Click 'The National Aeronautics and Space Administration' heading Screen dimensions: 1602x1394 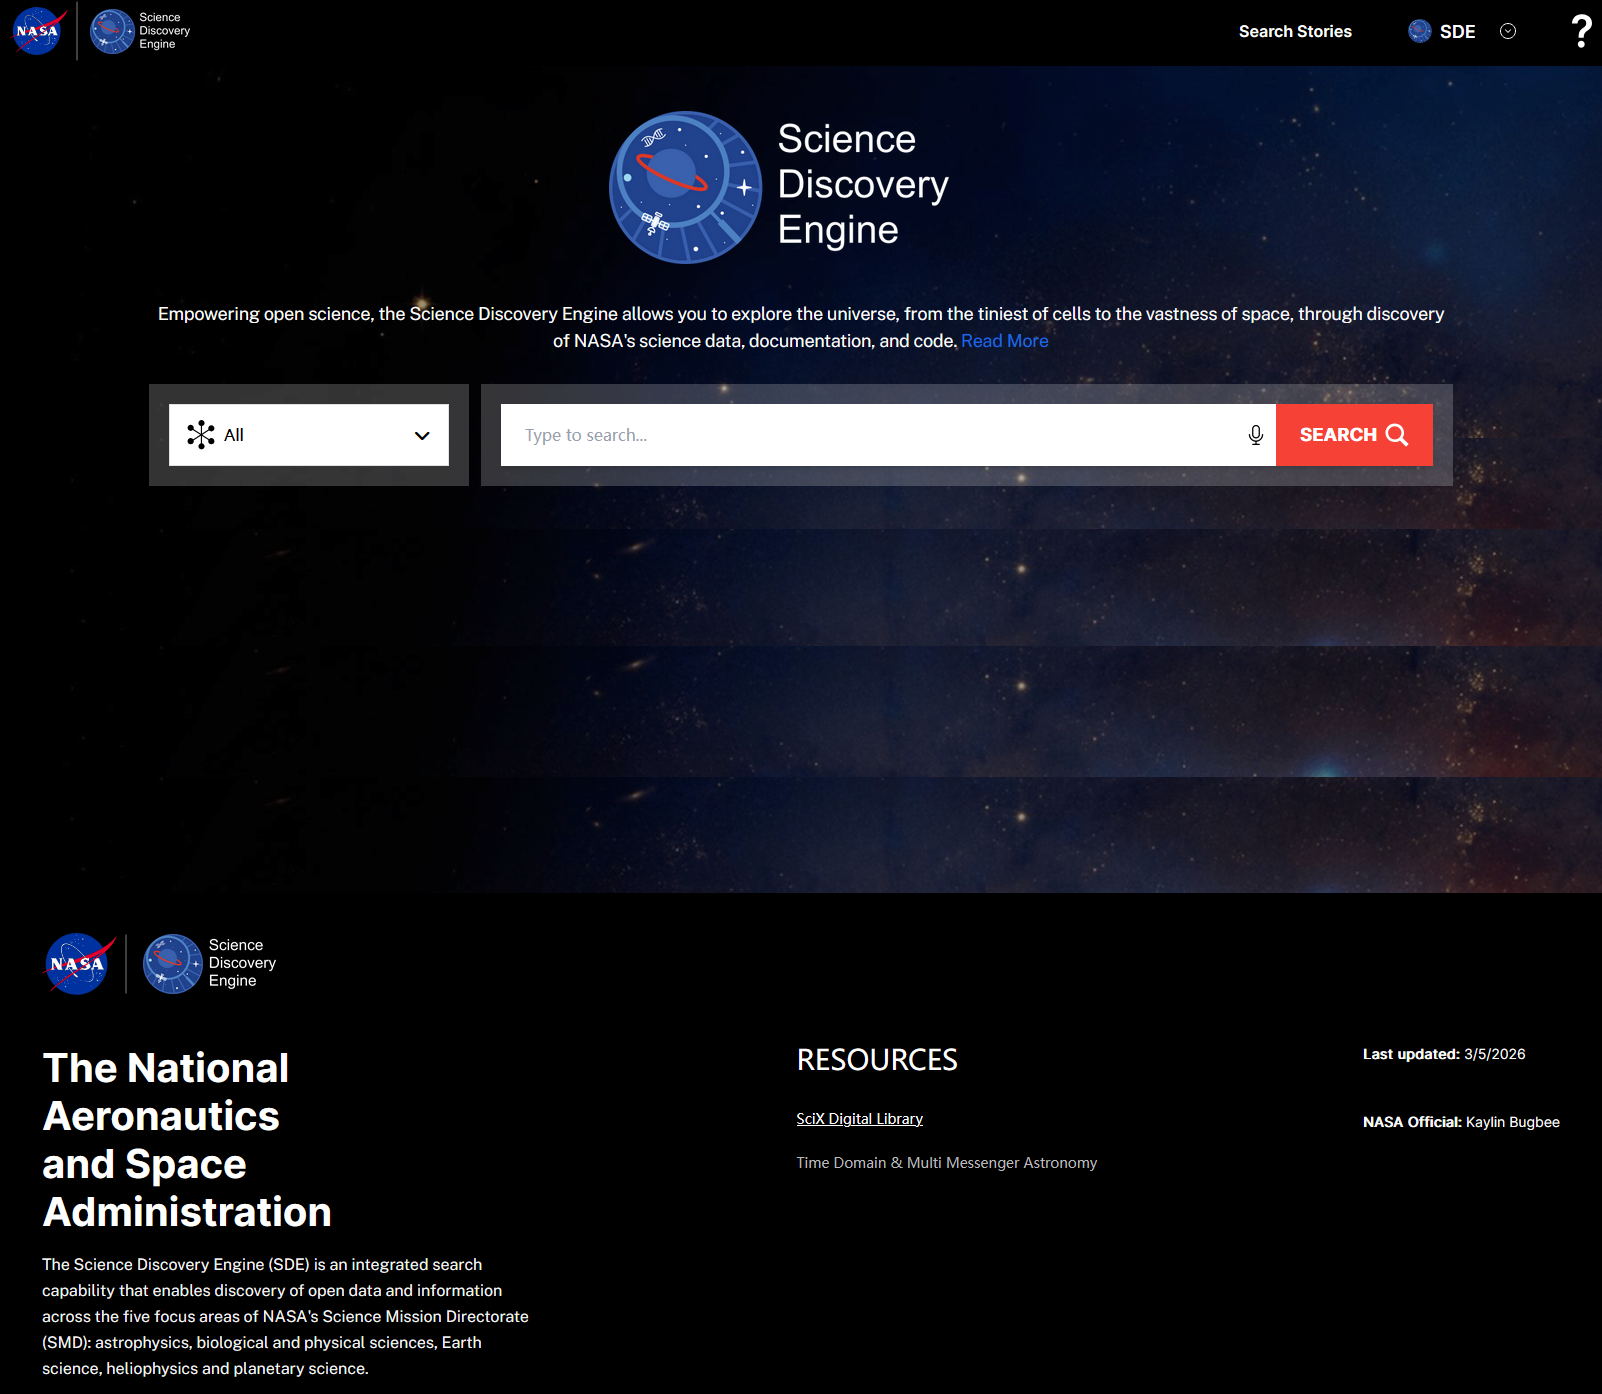point(187,1140)
